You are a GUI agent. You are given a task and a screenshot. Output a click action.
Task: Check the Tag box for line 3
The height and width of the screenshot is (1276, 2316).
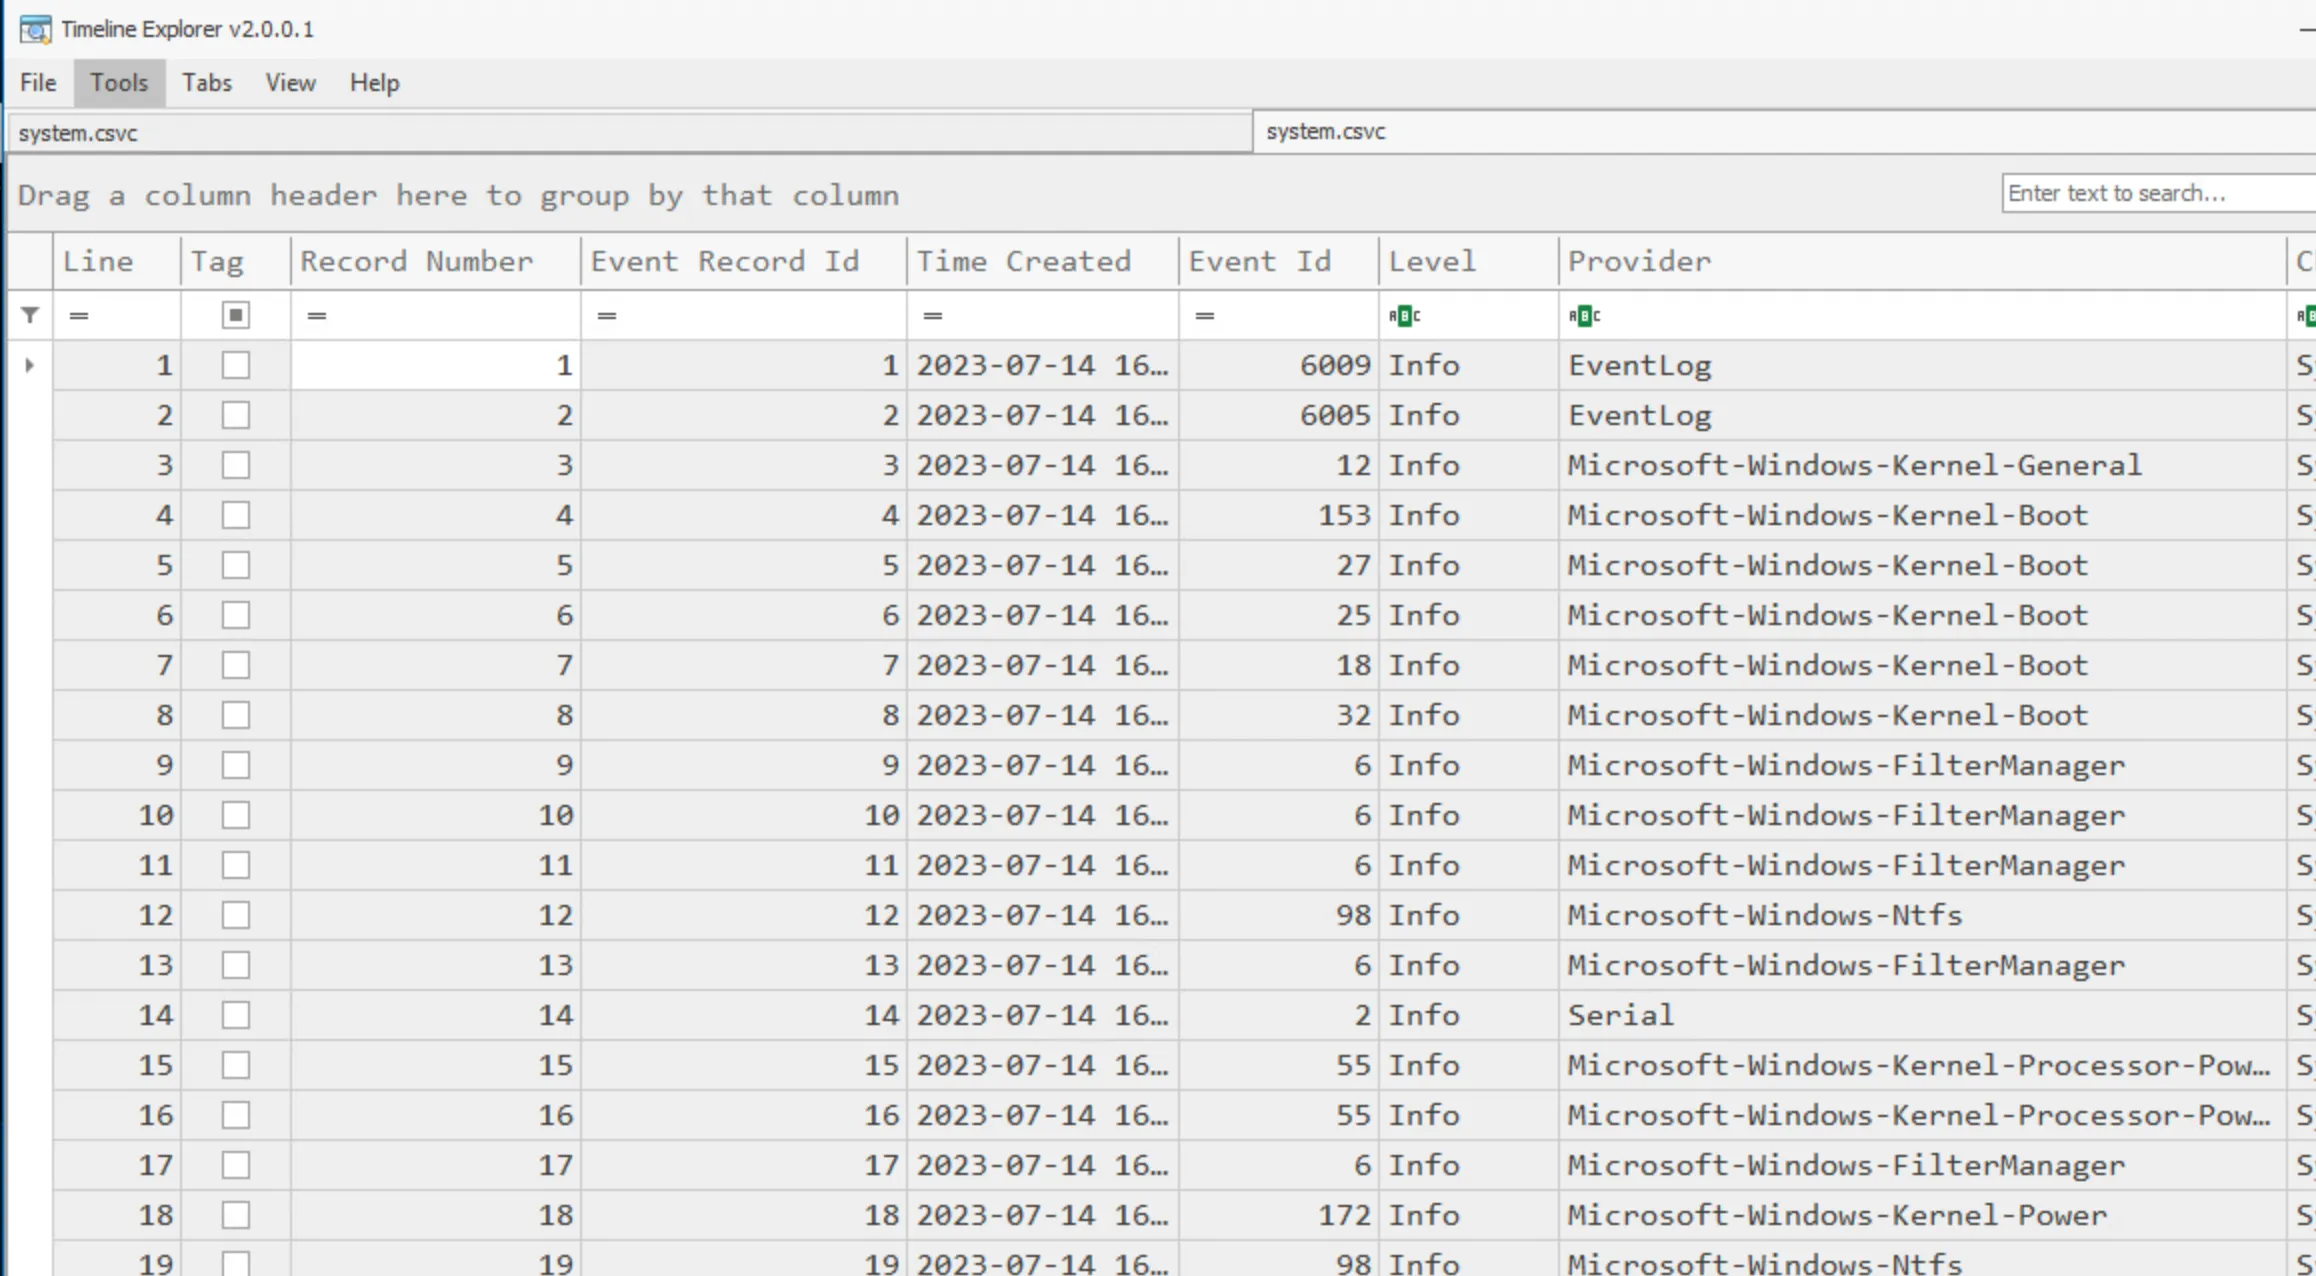[x=236, y=465]
